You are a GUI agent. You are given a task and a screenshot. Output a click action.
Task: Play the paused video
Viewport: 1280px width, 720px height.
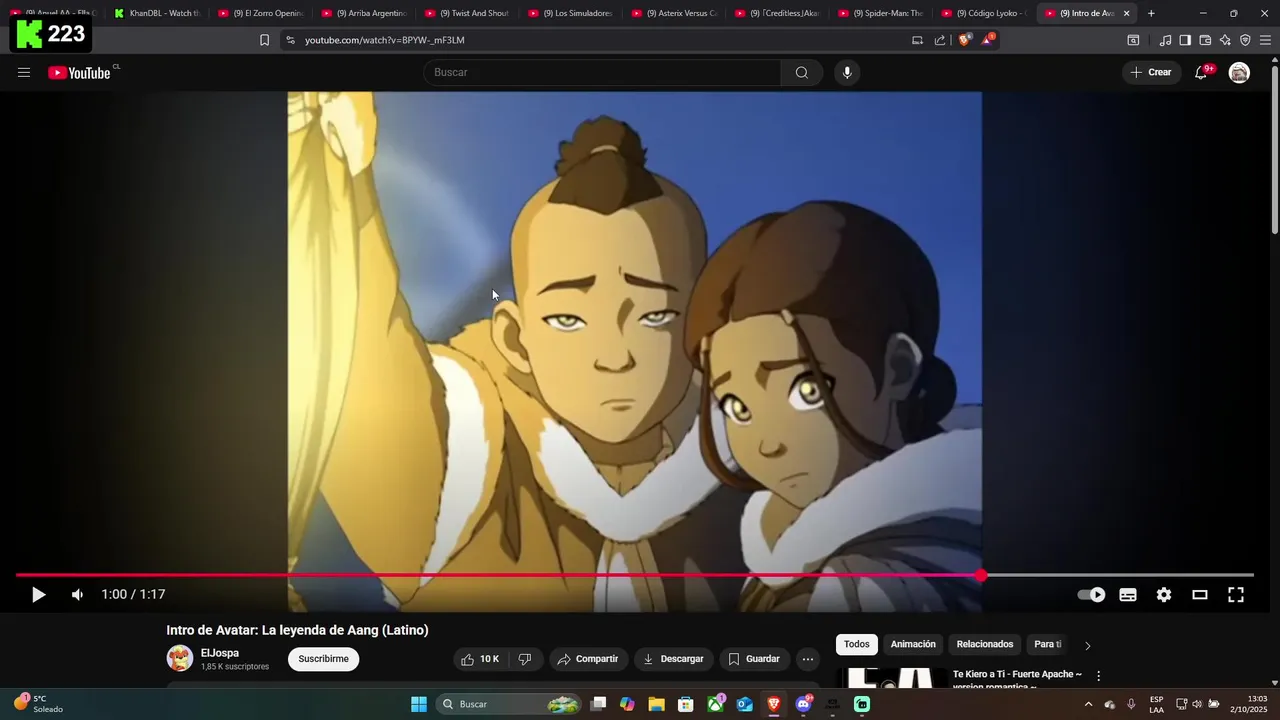click(x=38, y=594)
